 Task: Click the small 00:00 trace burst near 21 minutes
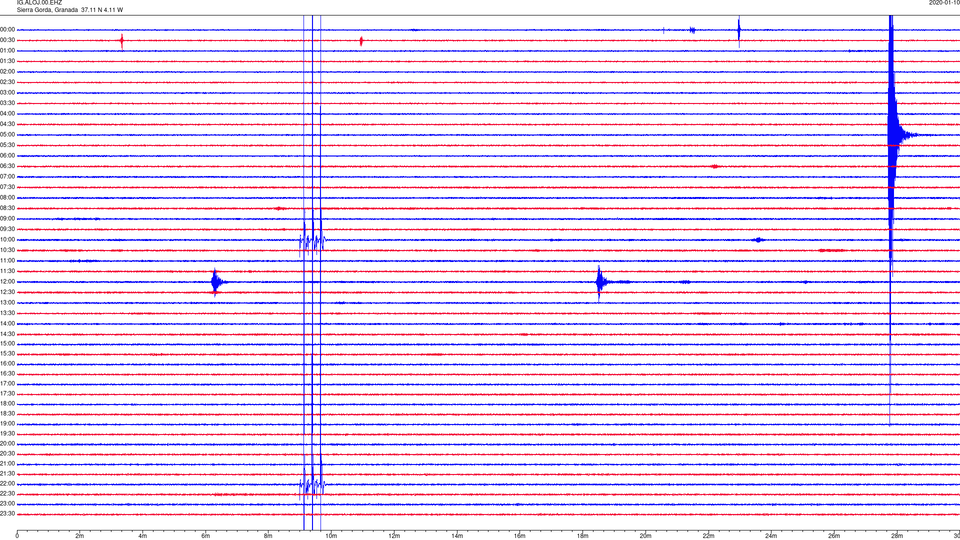pyautogui.click(x=692, y=30)
